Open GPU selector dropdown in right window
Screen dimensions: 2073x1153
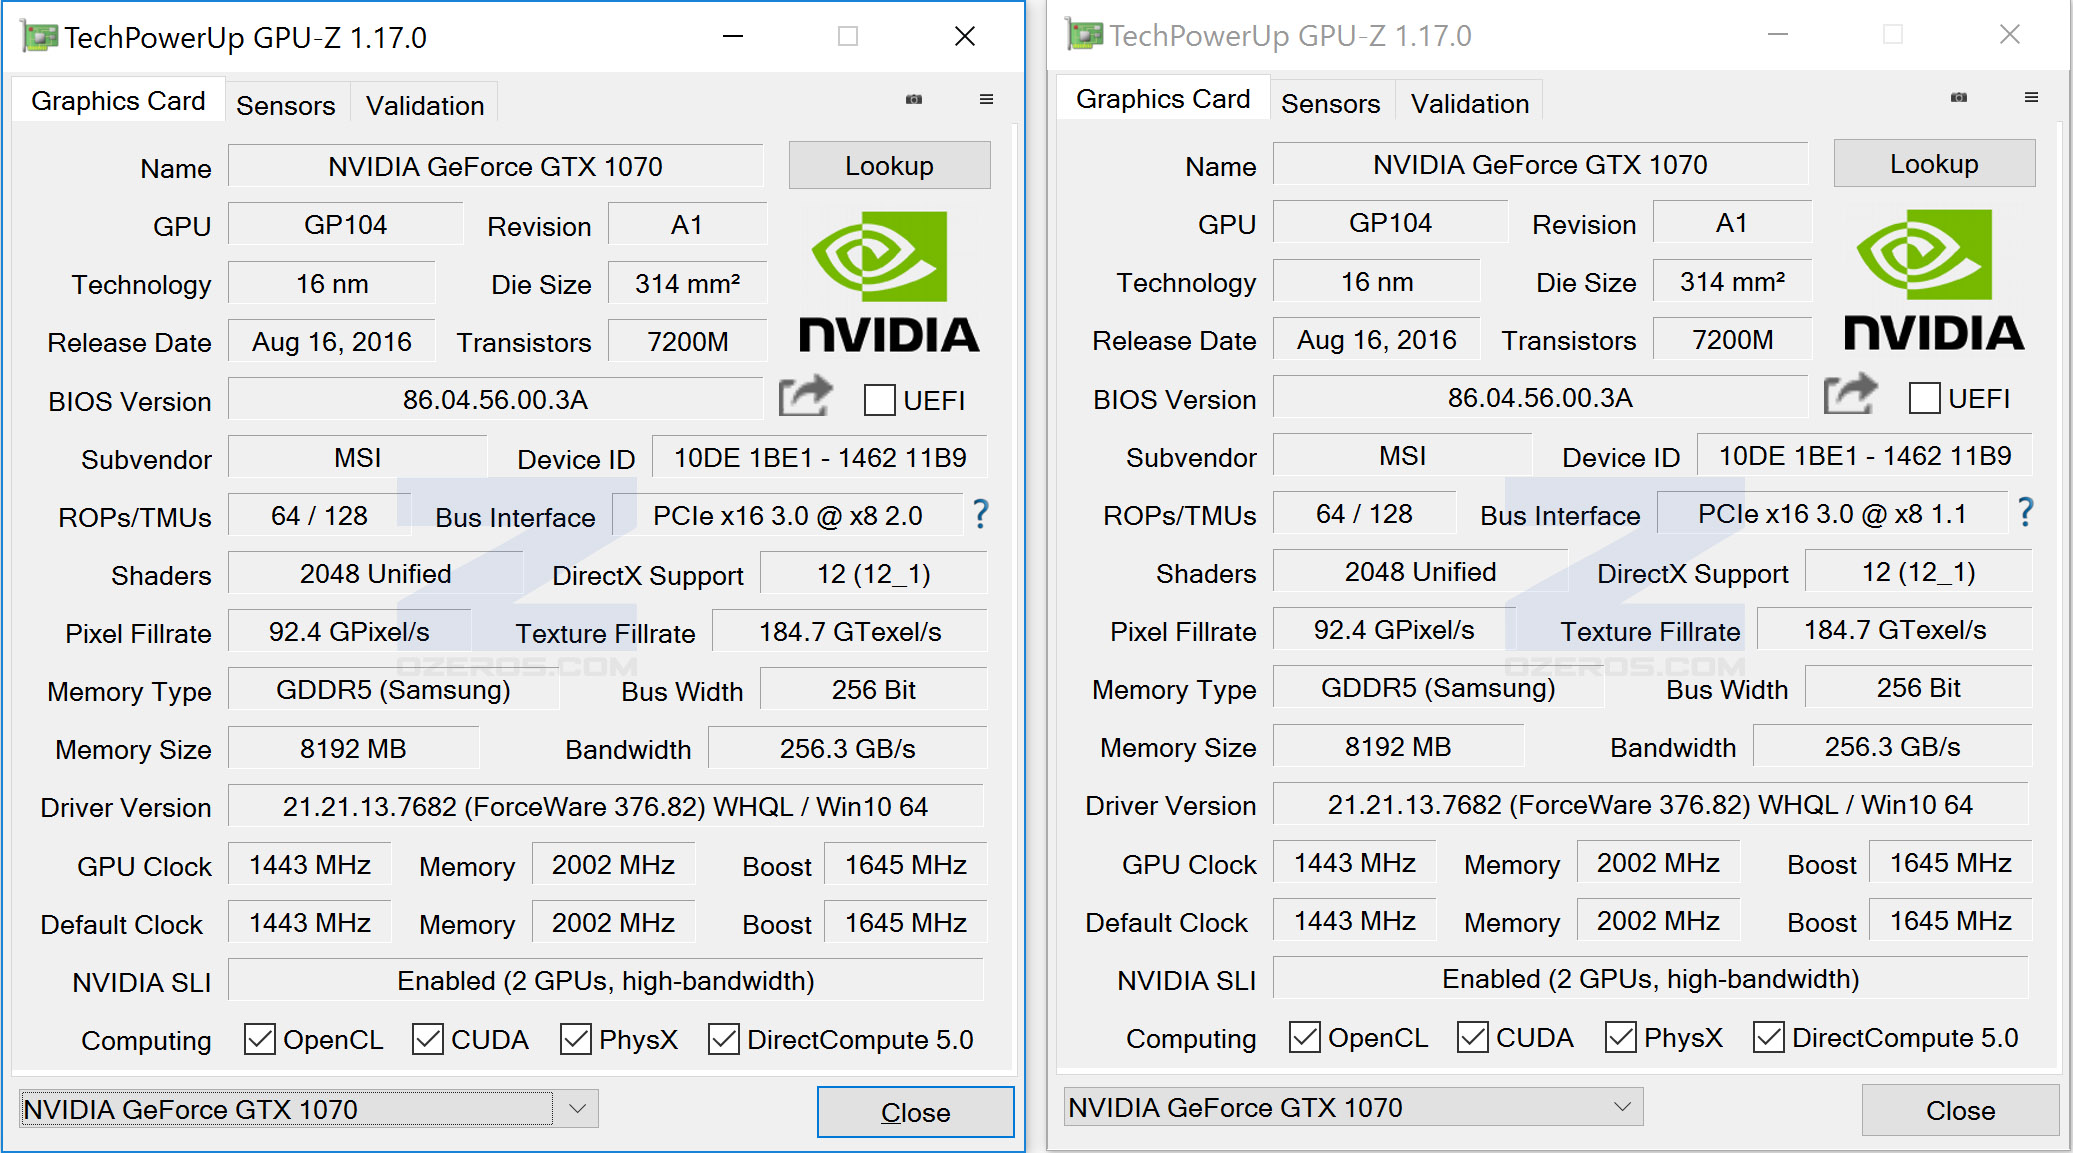click(x=1353, y=1107)
